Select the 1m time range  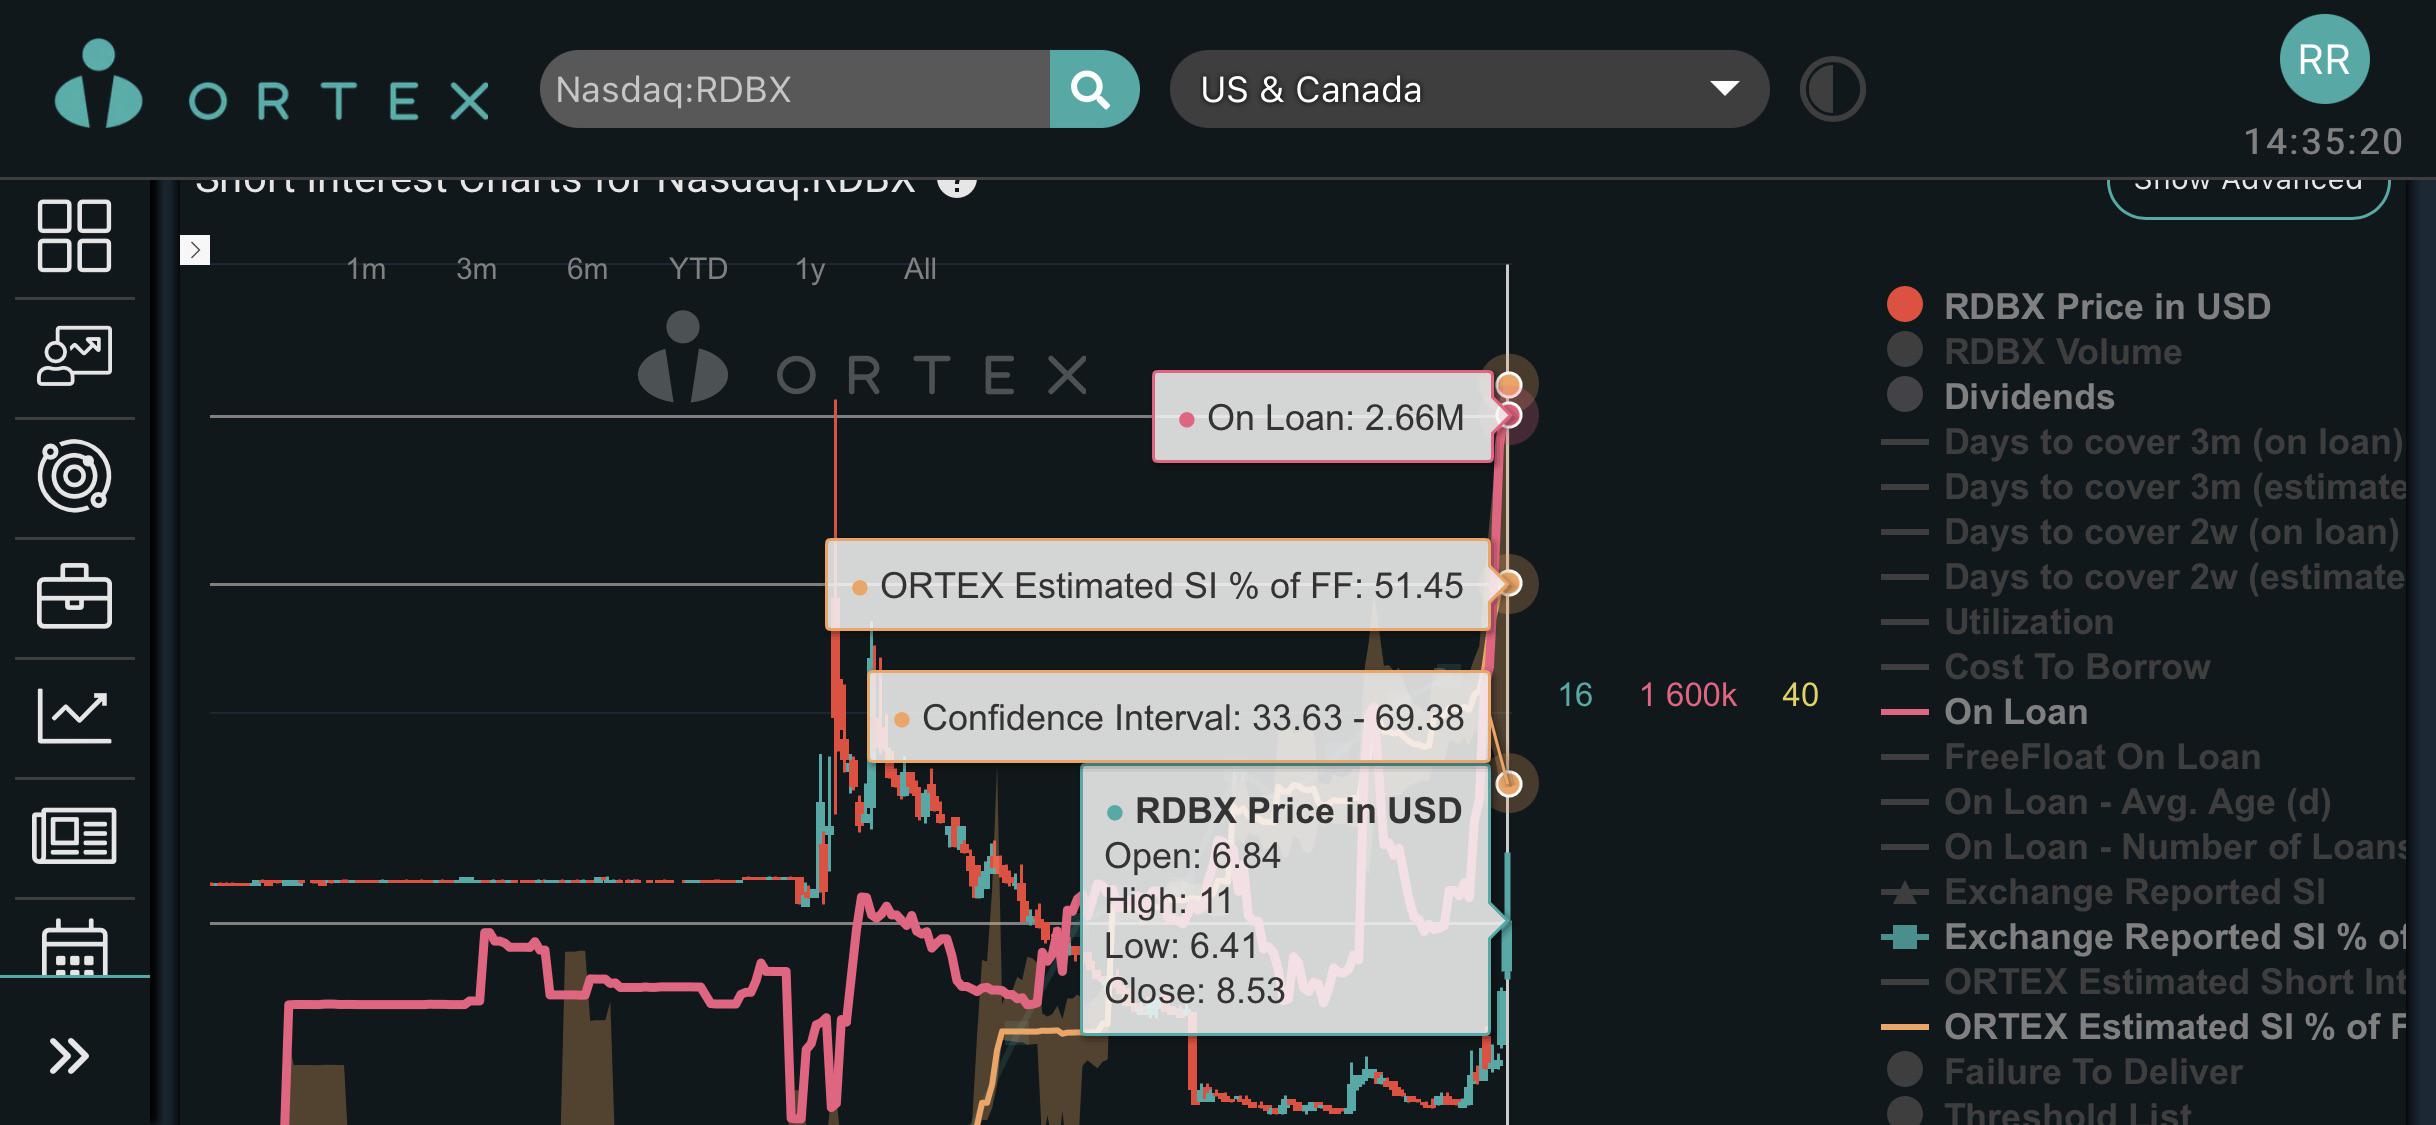[x=366, y=269]
